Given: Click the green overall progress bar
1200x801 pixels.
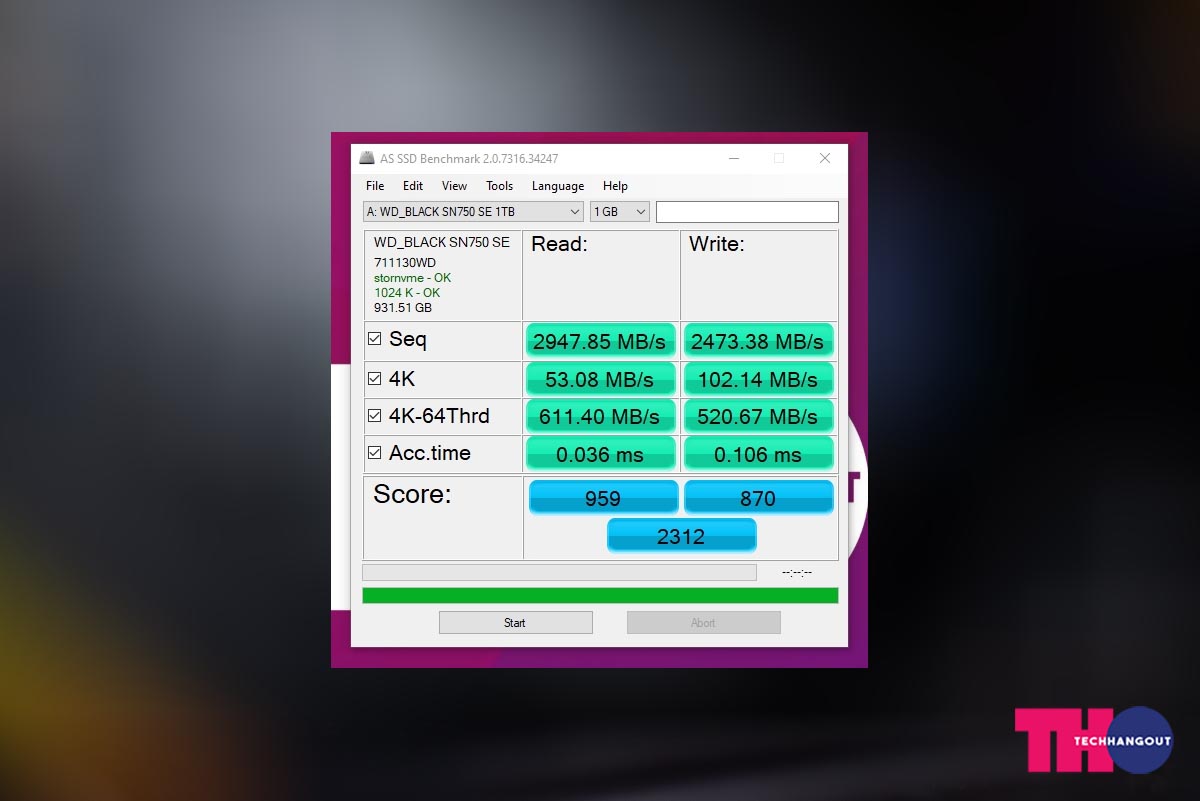Looking at the screenshot, I should (x=600, y=596).
